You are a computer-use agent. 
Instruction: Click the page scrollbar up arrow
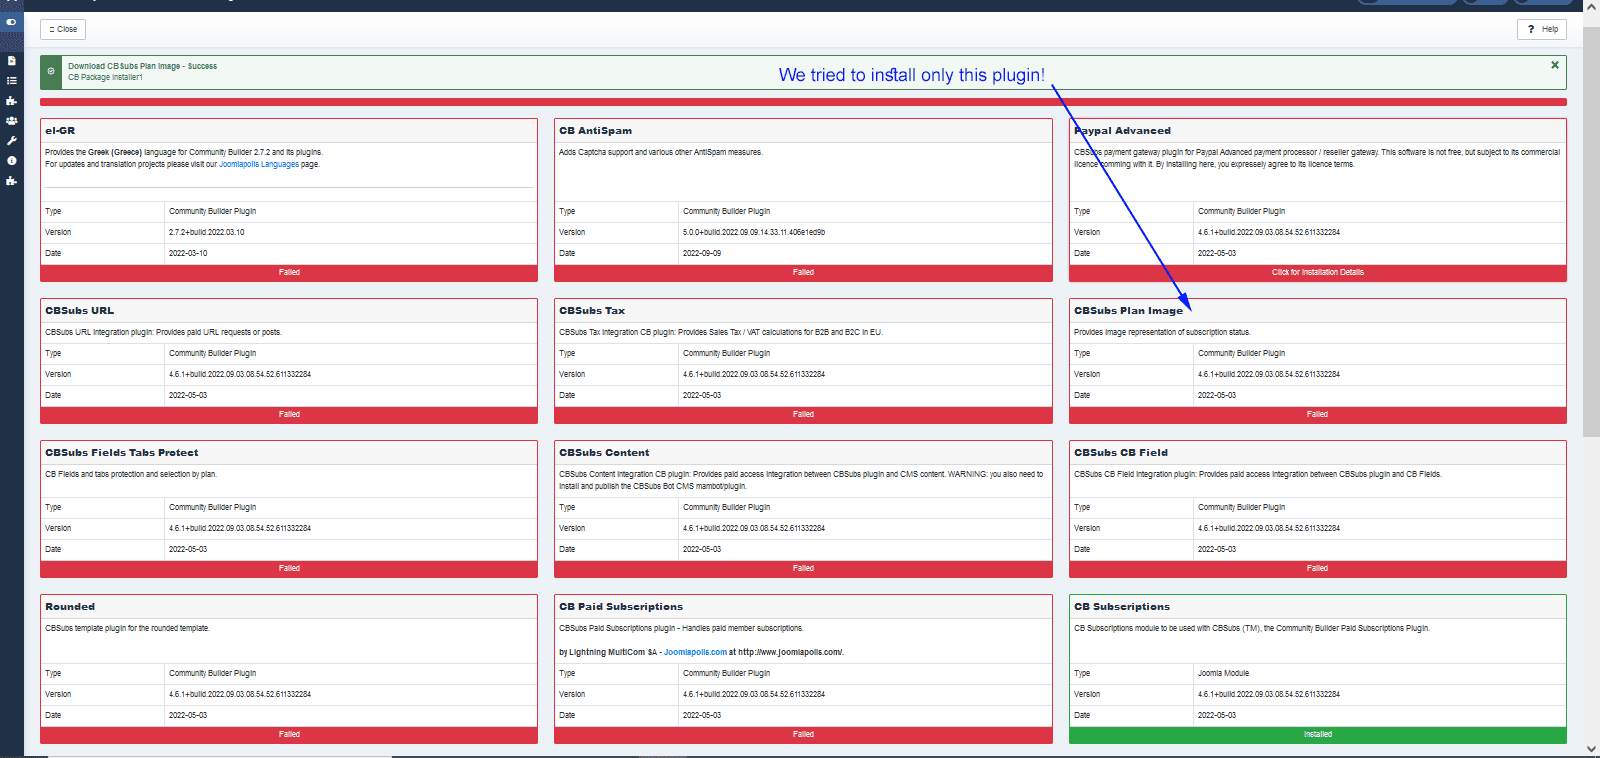[1591, 6]
